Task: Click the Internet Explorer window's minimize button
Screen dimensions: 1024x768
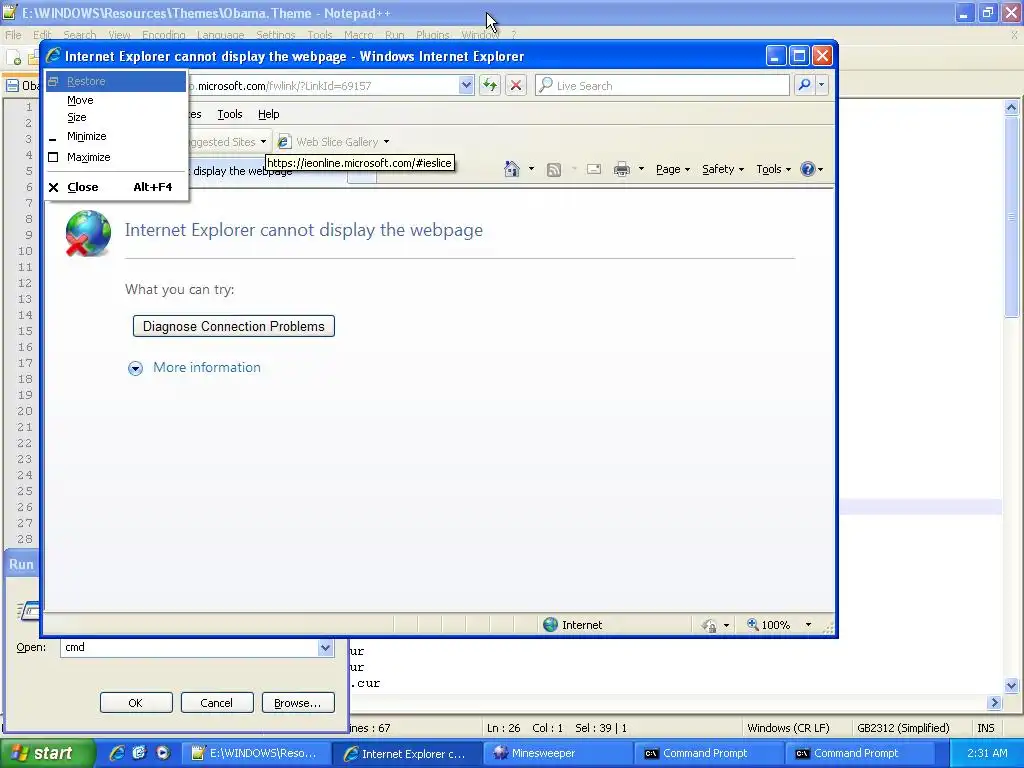Action: click(x=775, y=56)
